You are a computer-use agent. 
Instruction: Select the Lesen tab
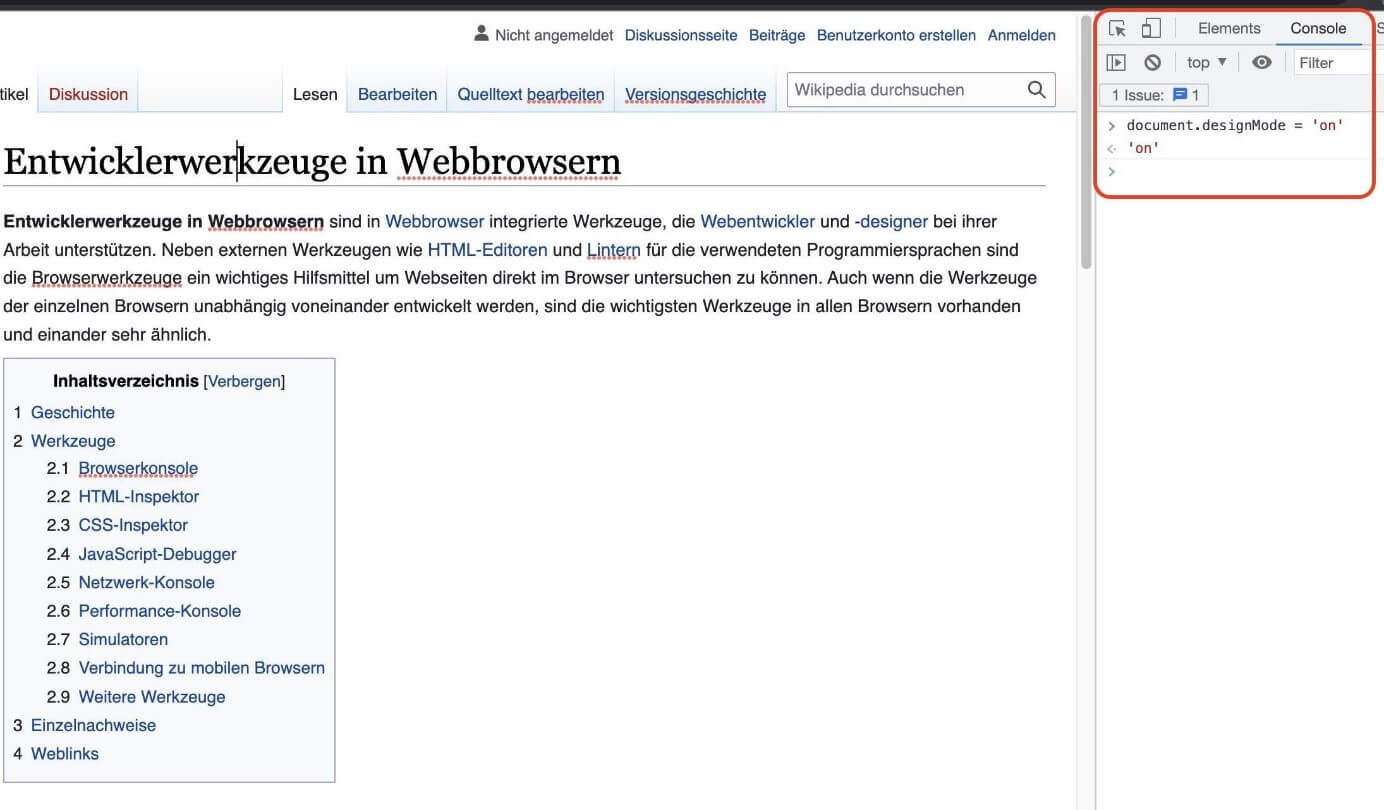pos(315,94)
